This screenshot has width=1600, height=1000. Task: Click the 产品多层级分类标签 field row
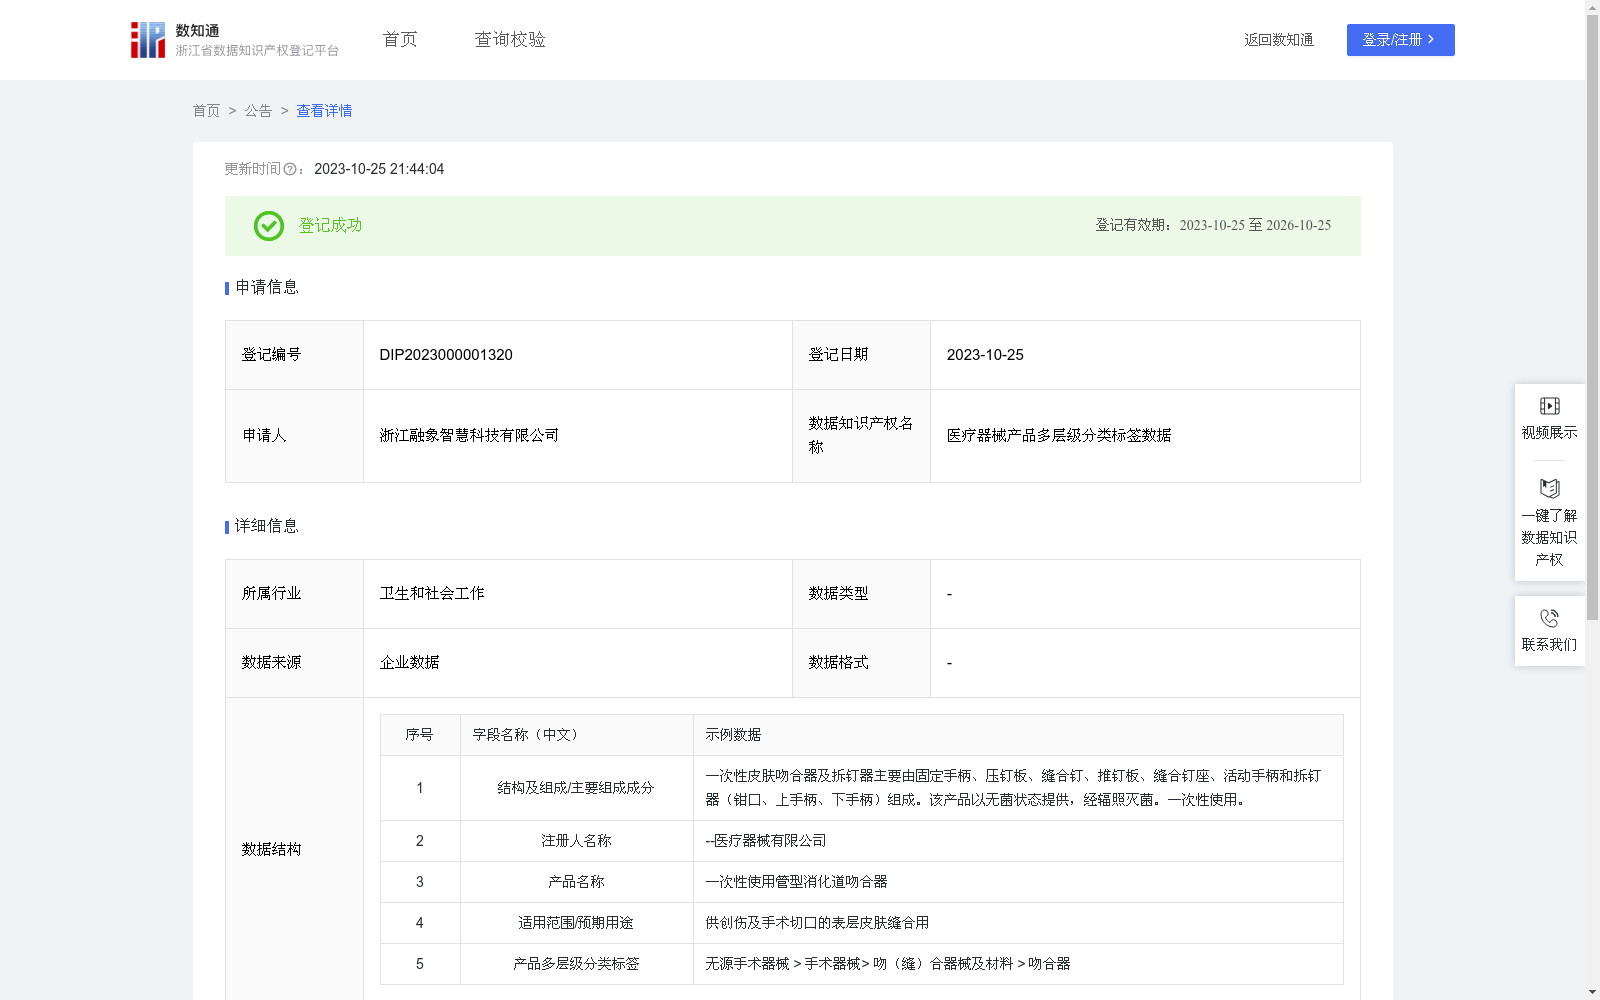(862, 964)
